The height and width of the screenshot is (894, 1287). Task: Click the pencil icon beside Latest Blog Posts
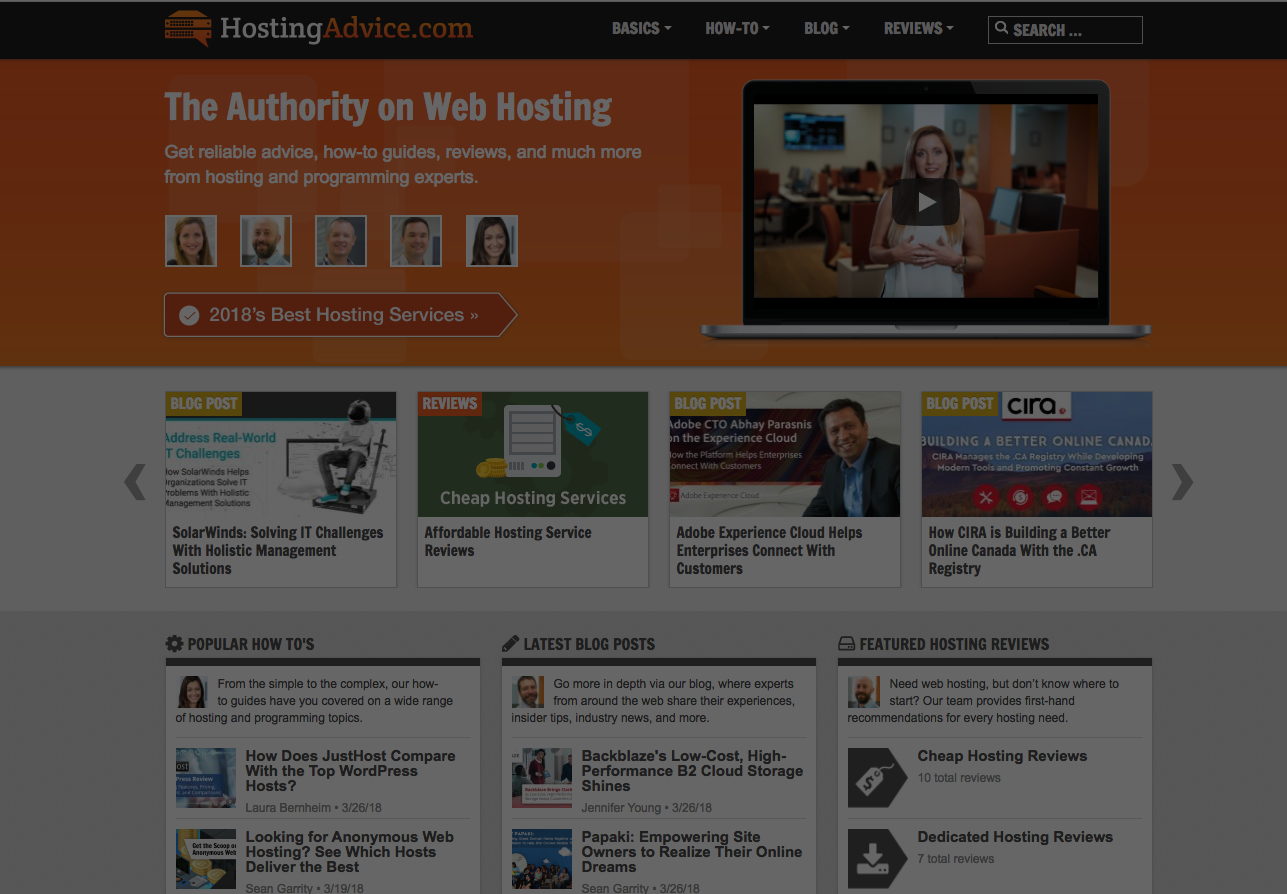(x=511, y=644)
